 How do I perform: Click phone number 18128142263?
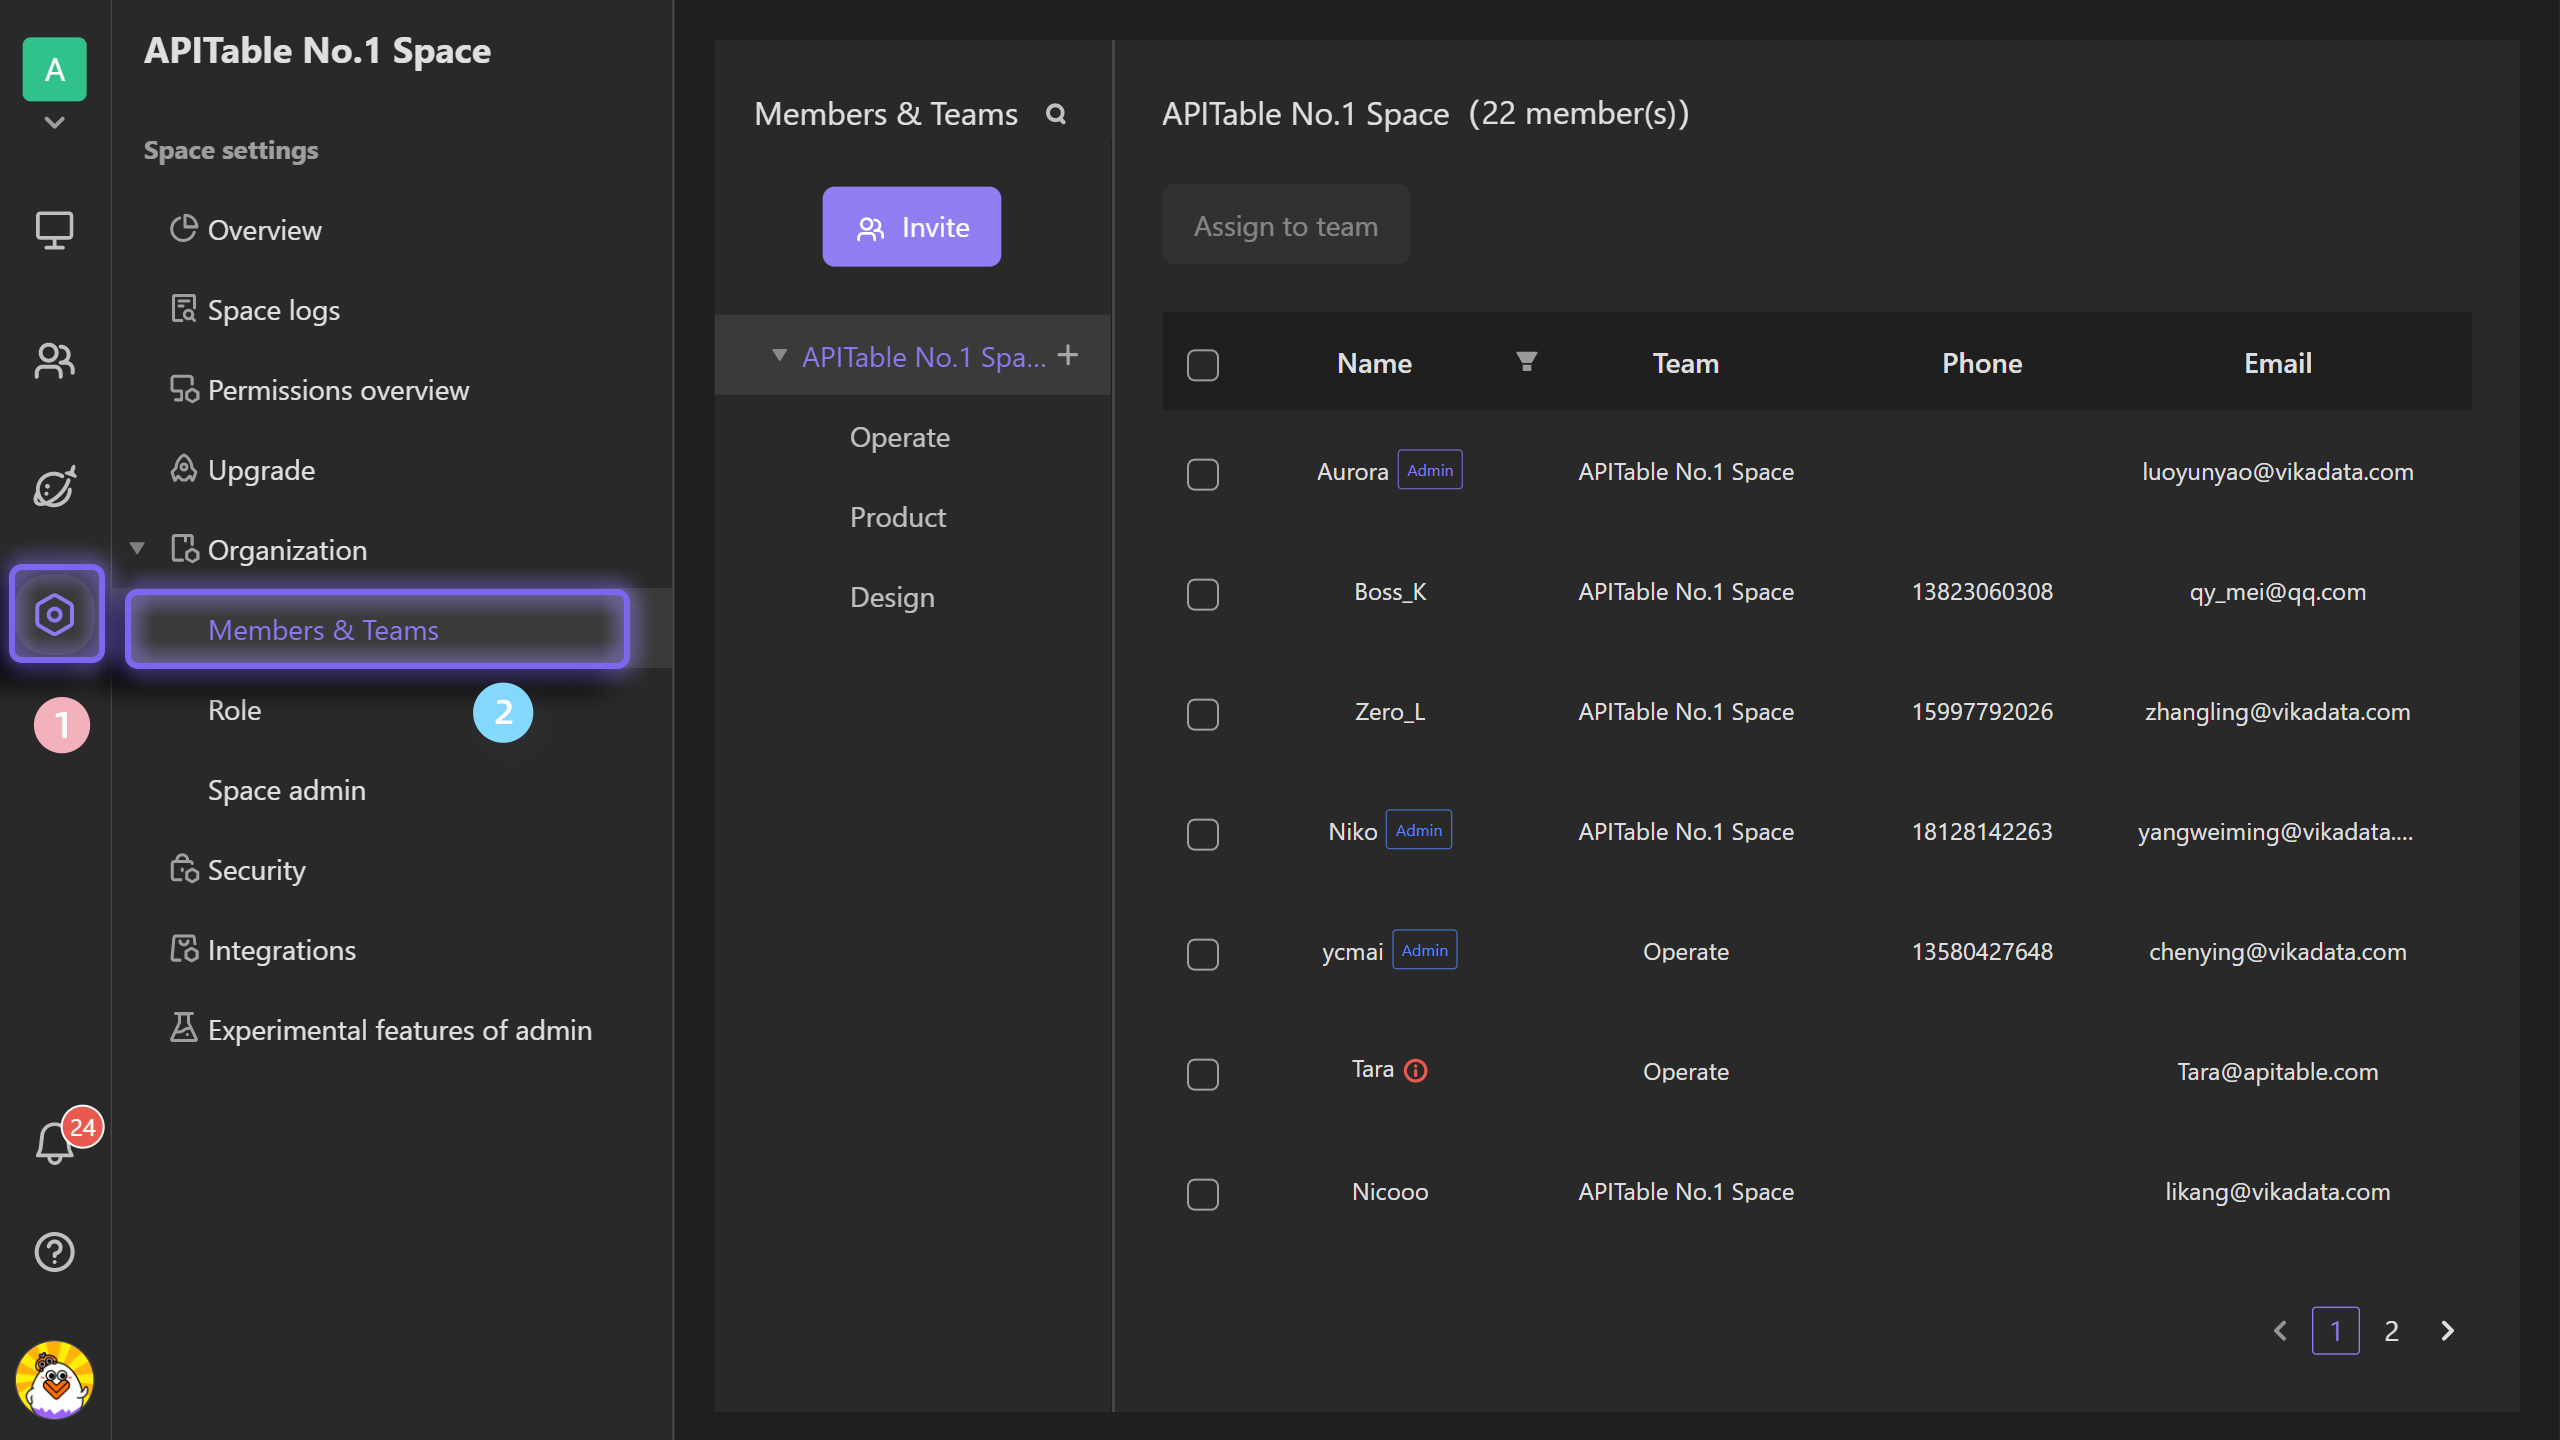[1982, 831]
